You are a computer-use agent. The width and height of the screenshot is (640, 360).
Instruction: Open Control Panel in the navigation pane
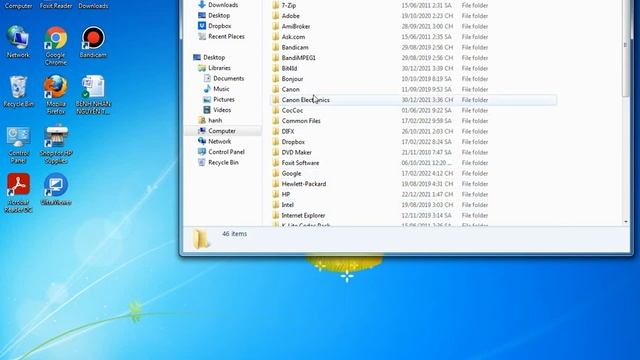(226, 152)
